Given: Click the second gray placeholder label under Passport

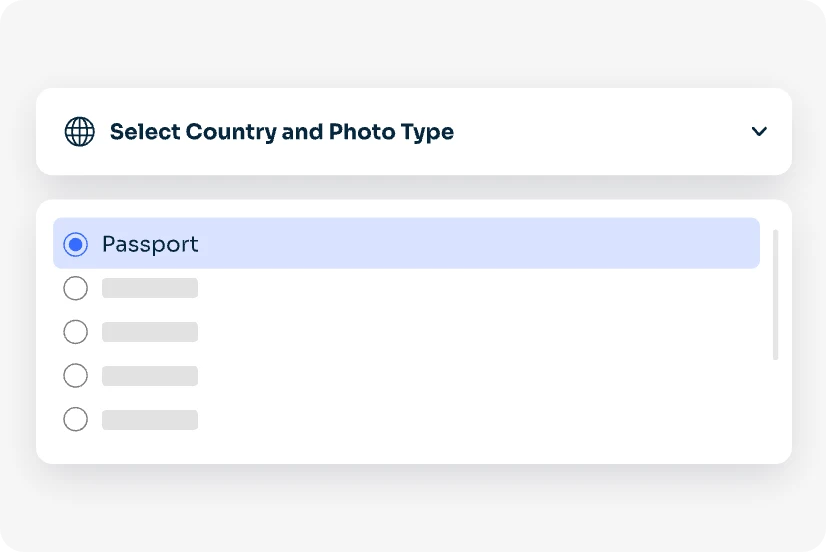Looking at the screenshot, I should tap(150, 332).
